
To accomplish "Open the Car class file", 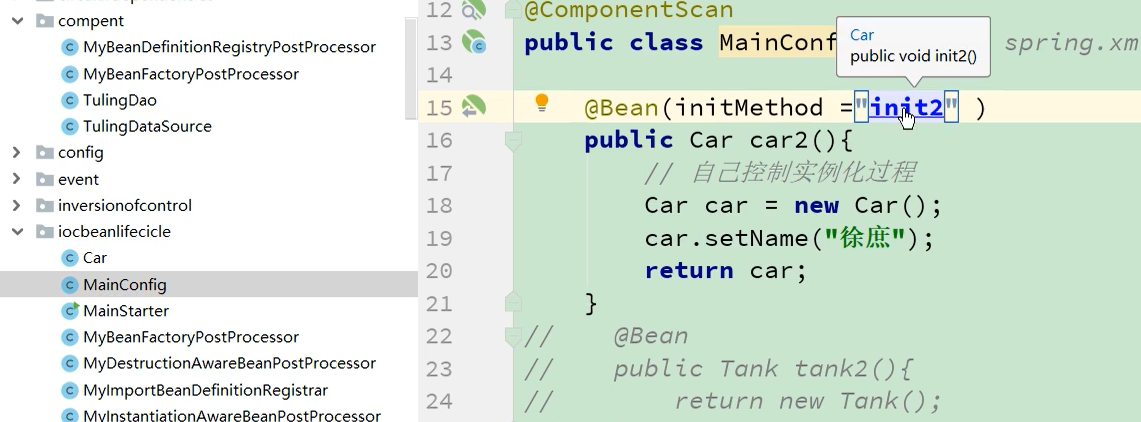I will tap(95, 258).
